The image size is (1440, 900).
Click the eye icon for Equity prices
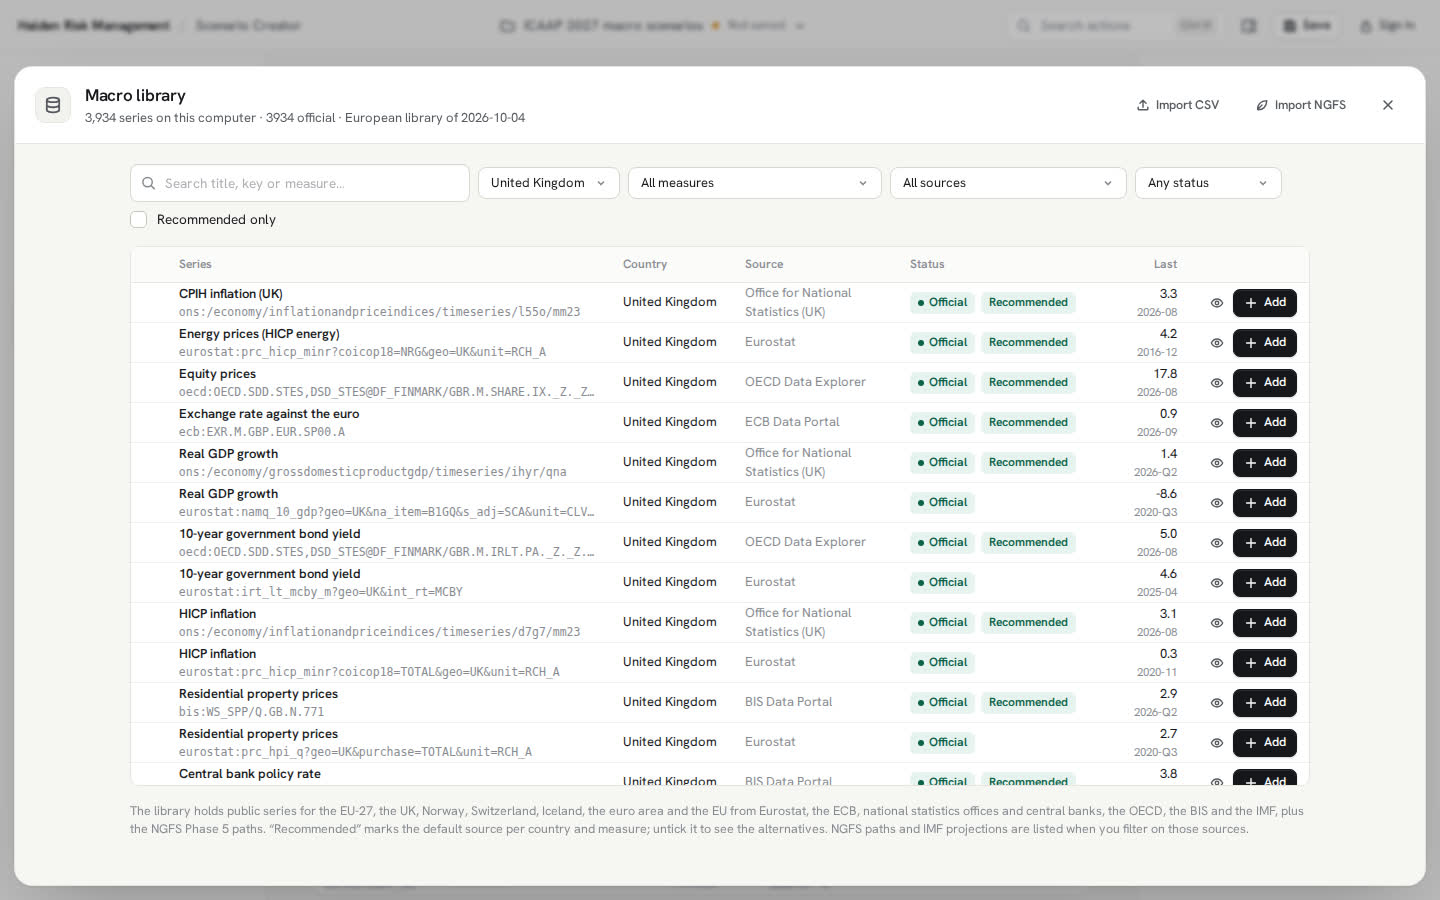click(x=1217, y=383)
